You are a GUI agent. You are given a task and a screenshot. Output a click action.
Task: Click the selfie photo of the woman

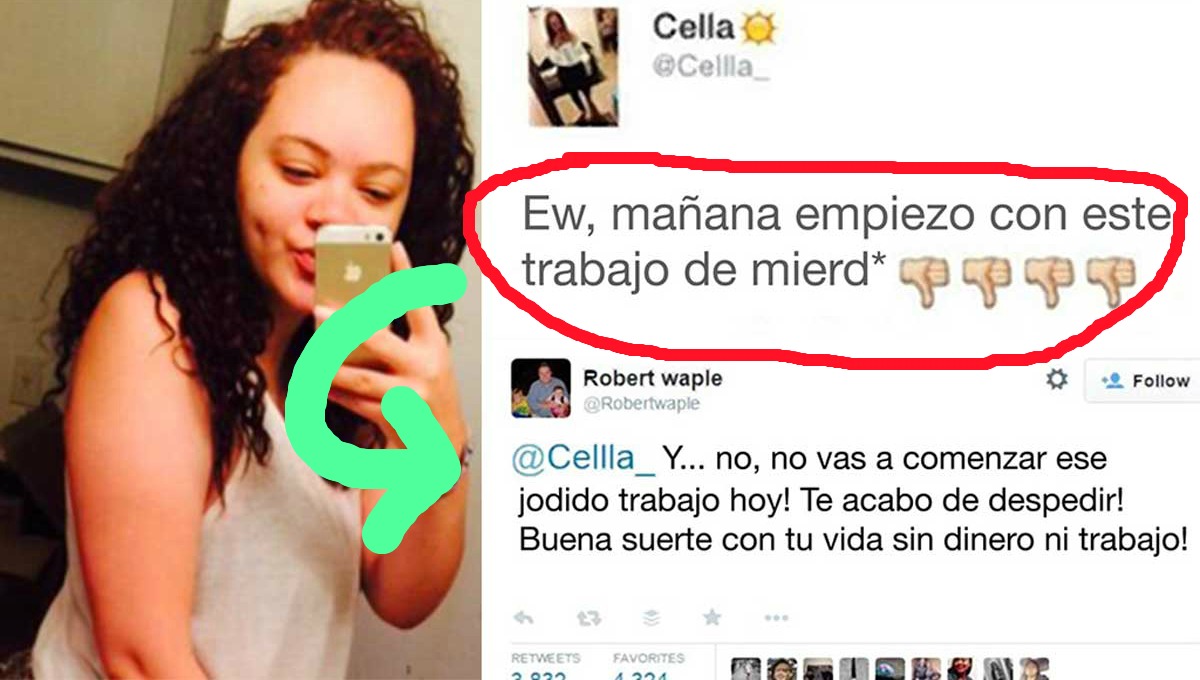point(240,340)
